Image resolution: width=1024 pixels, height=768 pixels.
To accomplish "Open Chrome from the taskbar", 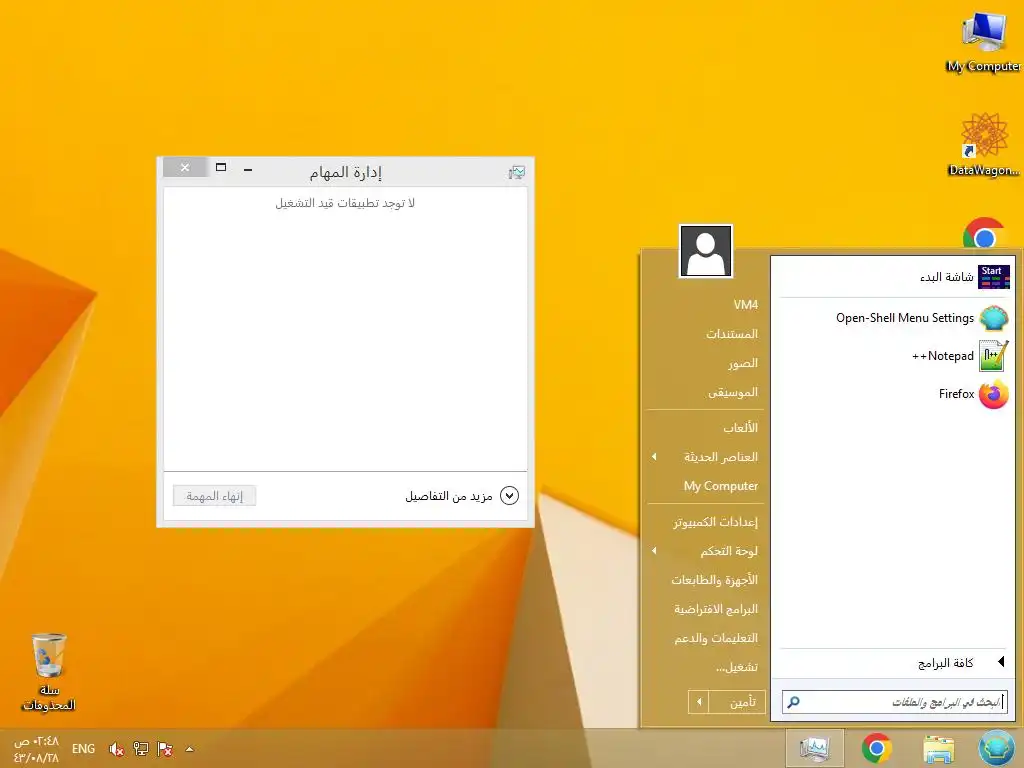I will 877,748.
